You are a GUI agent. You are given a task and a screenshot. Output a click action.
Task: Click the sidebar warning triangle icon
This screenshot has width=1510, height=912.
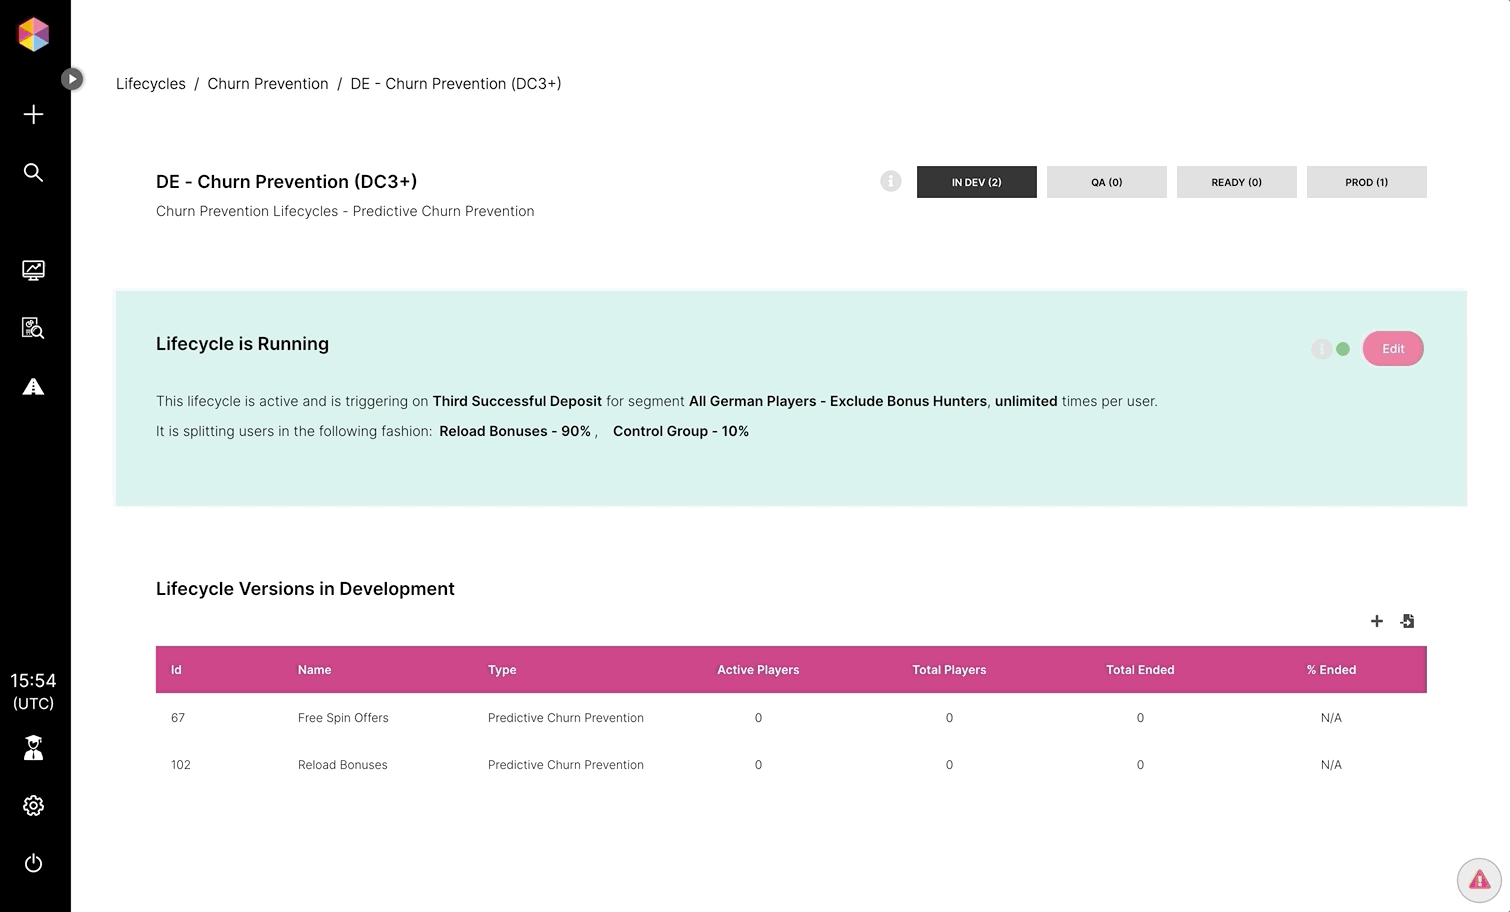pyautogui.click(x=33, y=387)
